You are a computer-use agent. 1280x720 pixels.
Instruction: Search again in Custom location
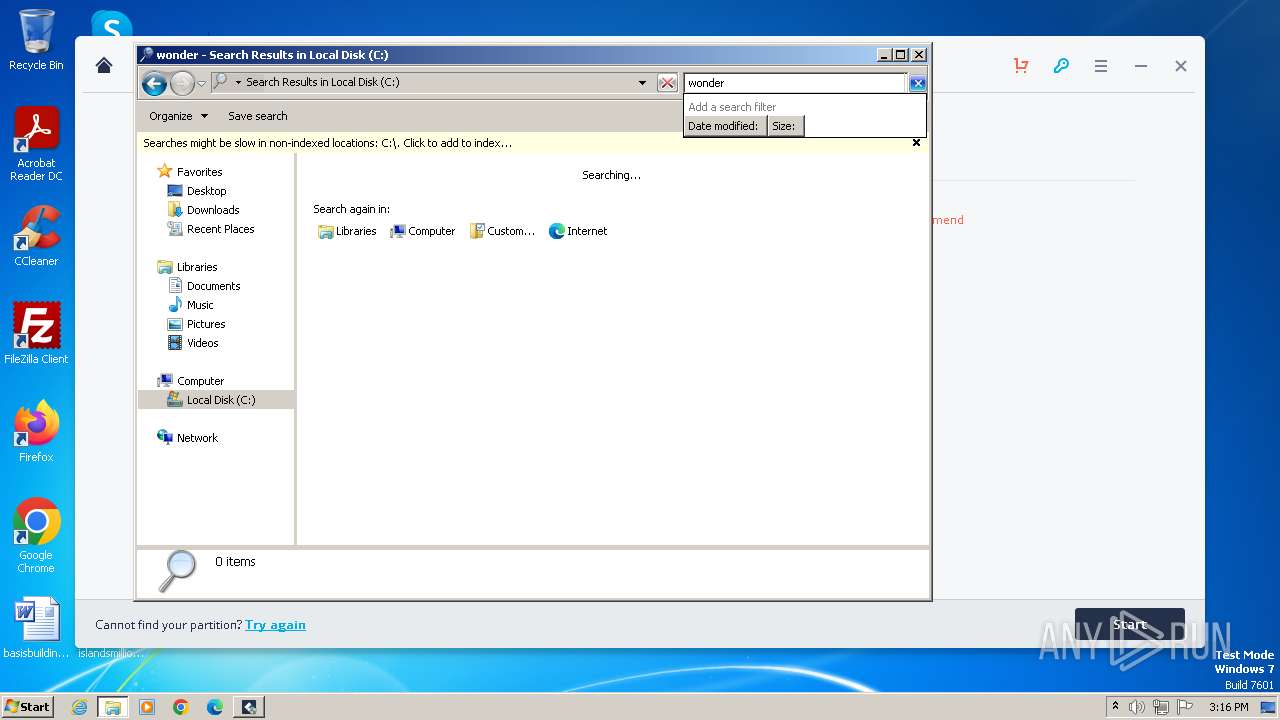pos(502,231)
